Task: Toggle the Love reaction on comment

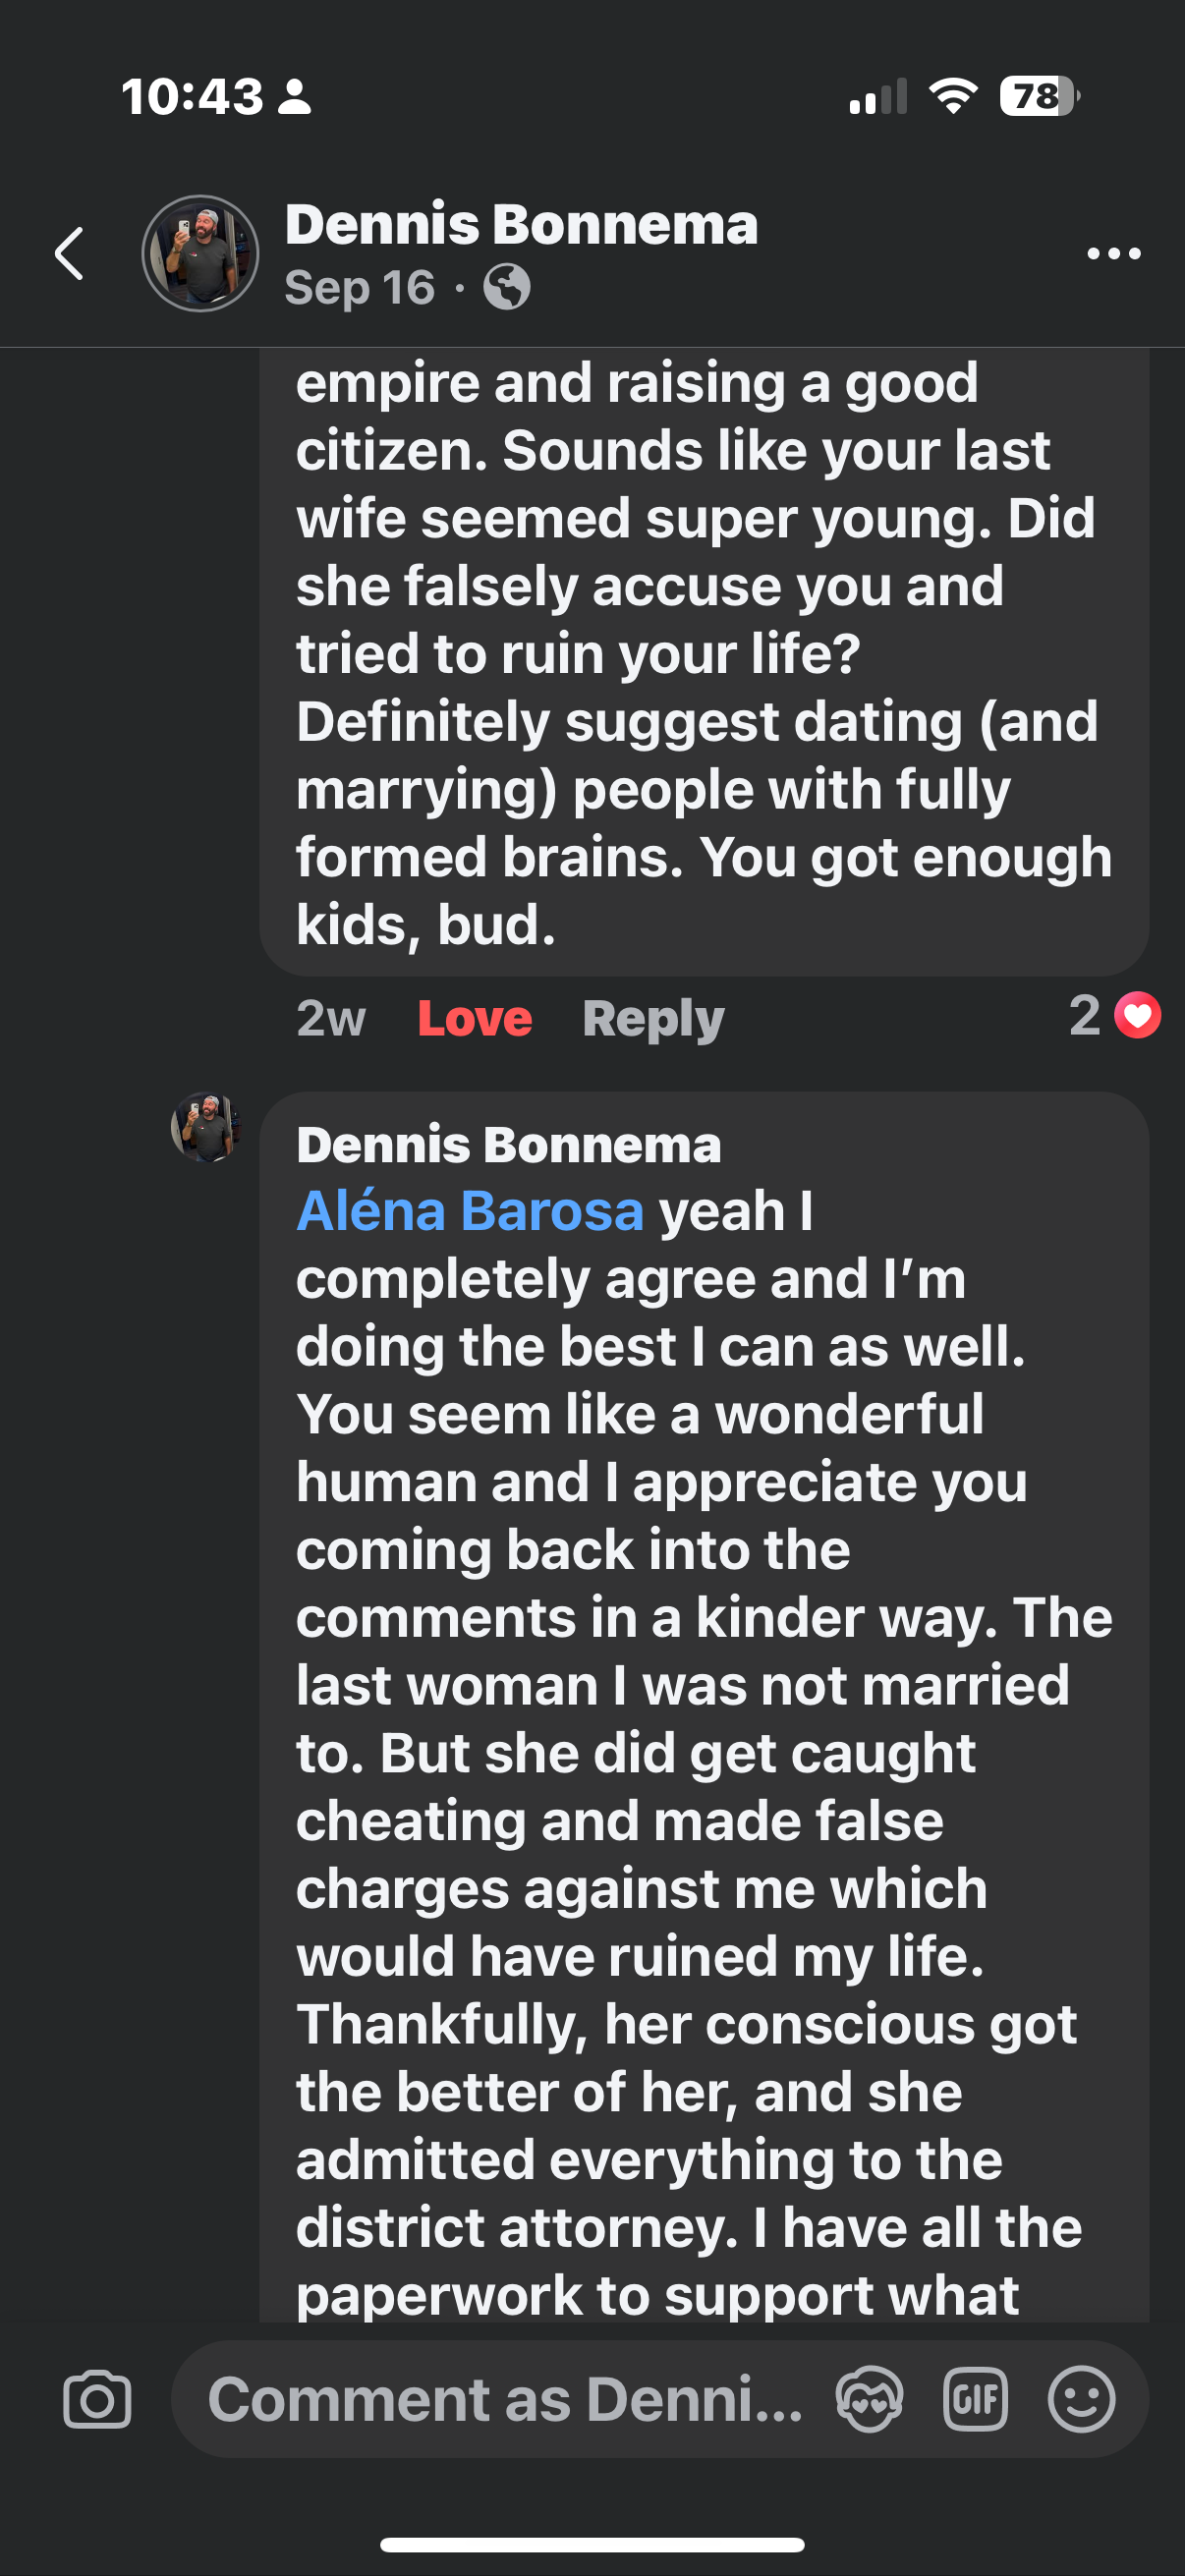Action: [475, 1019]
